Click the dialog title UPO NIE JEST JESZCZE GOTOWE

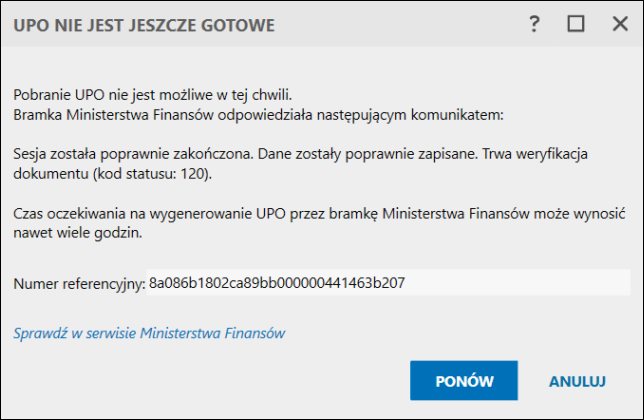[x=144, y=25]
